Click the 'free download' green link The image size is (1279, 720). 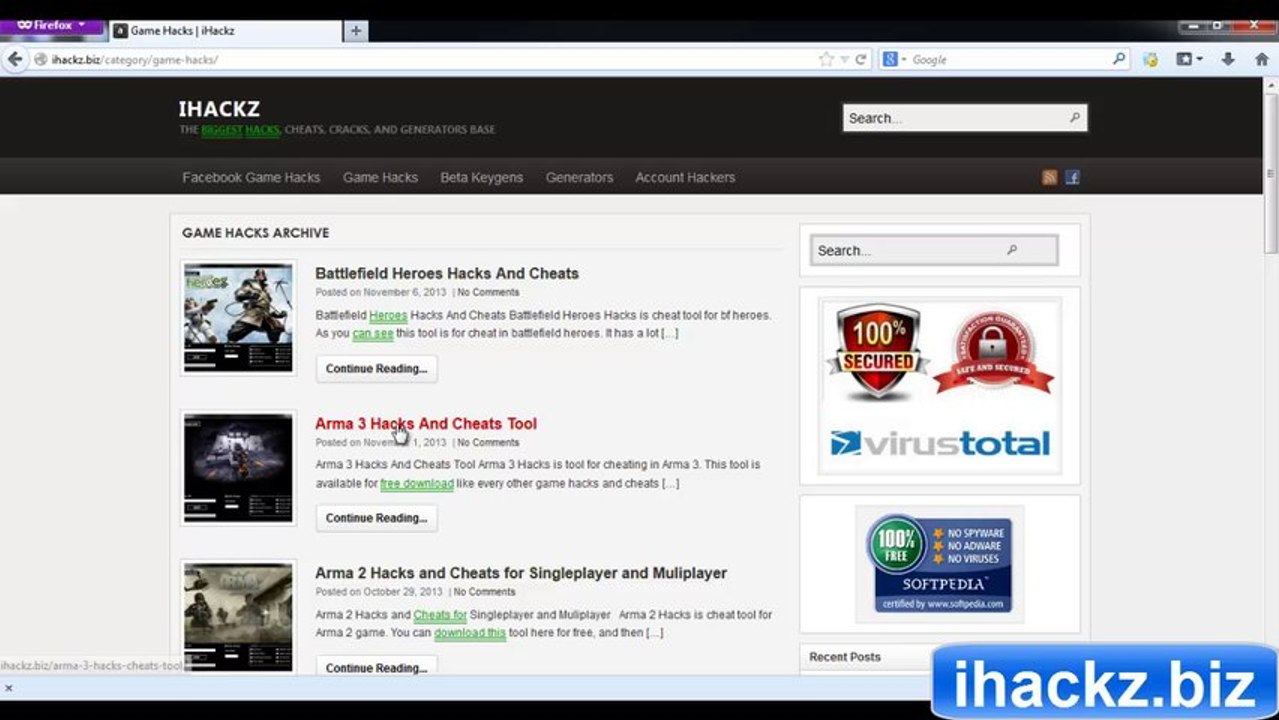[417, 484]
